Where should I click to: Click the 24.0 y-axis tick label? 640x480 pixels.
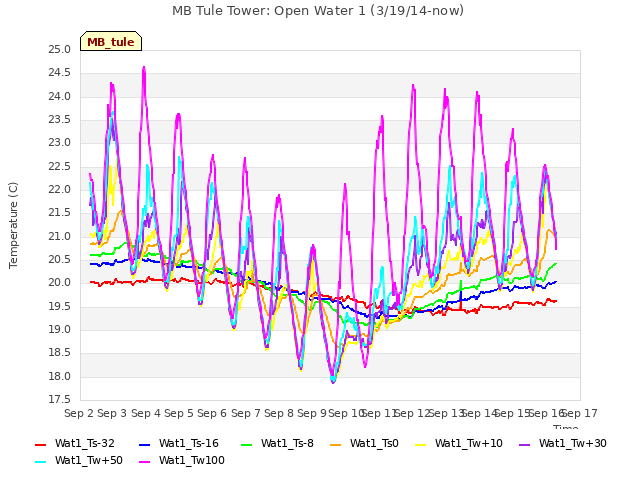point(59,97)
